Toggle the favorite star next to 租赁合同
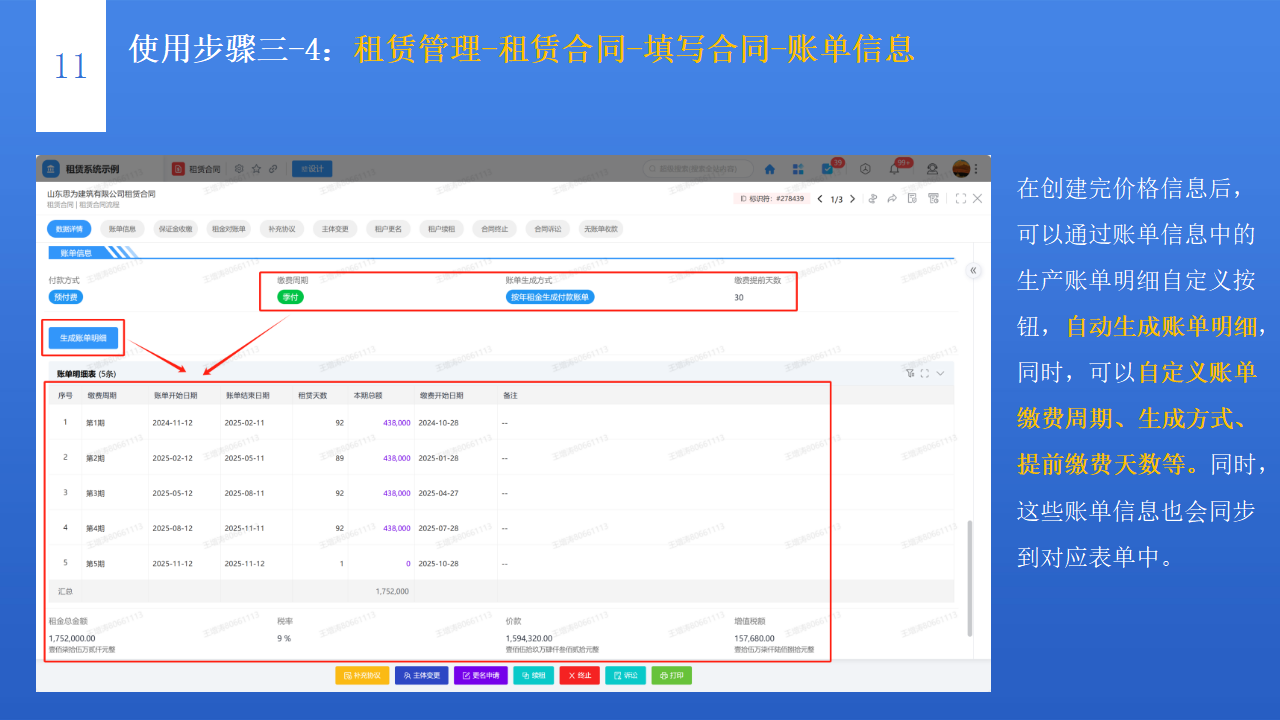 click(257, 168)
